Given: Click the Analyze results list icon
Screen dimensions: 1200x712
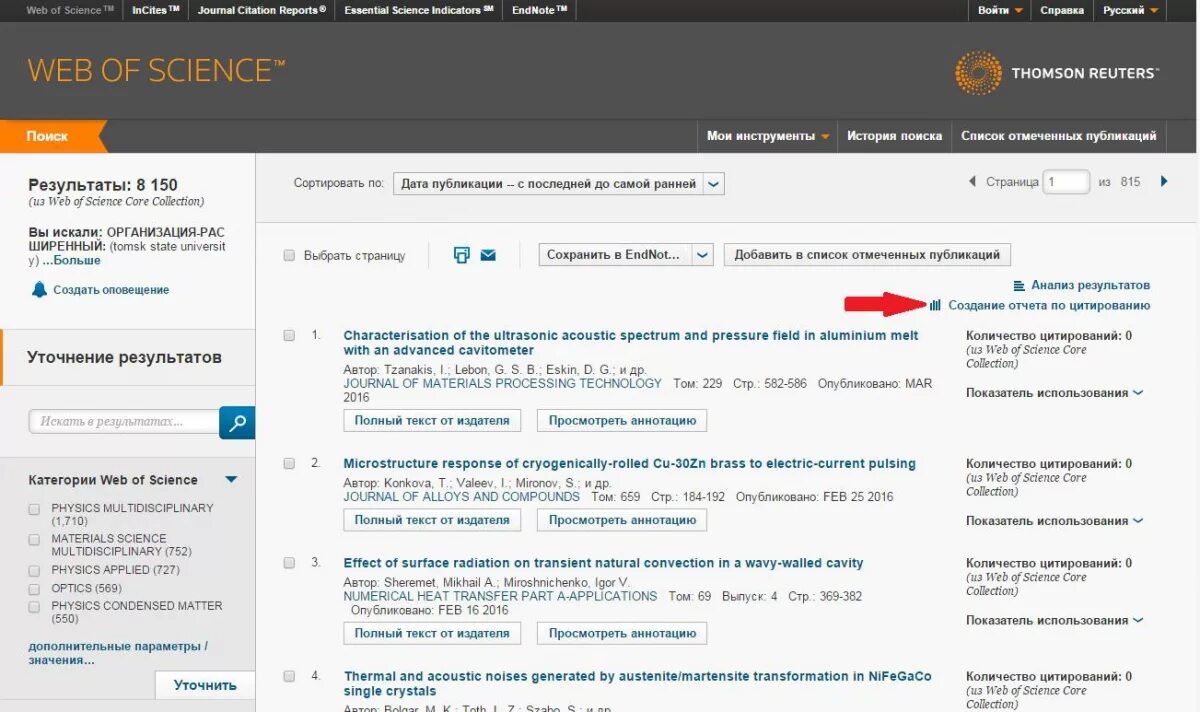Looking at the screenshot, I should coord(1020,286).
